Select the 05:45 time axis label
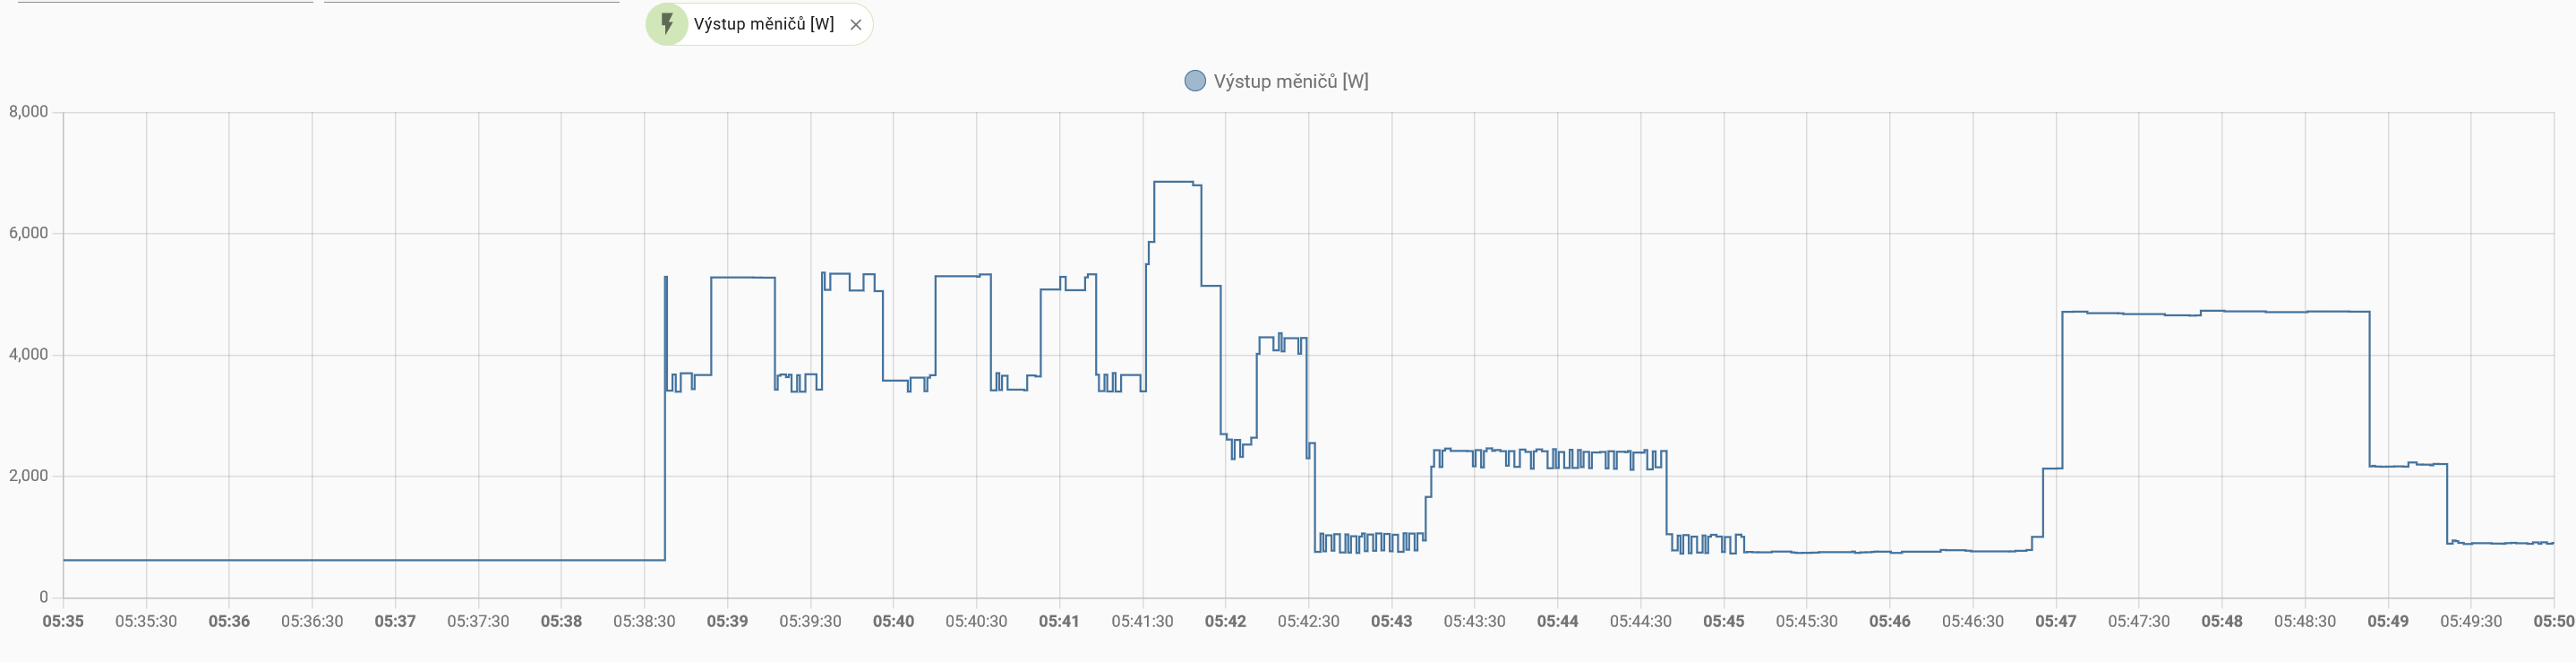This screenshot has height=662, width=2576. point(1723,621)
